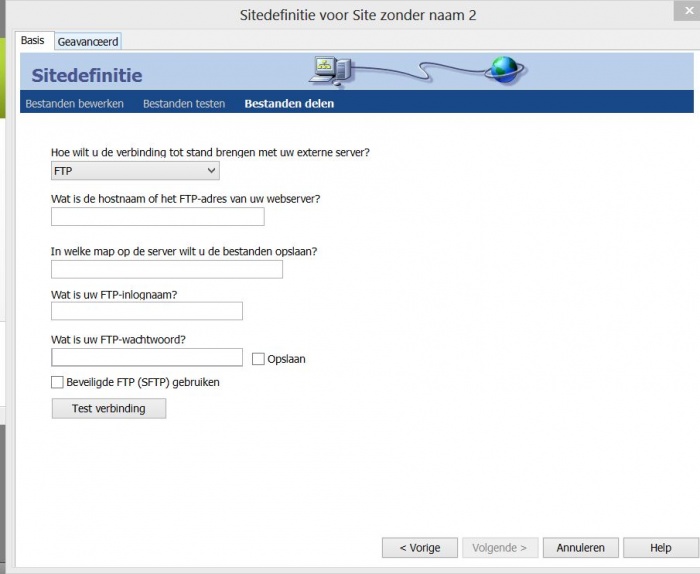
Task: Click the Volgende button
Action: (500, 548)
